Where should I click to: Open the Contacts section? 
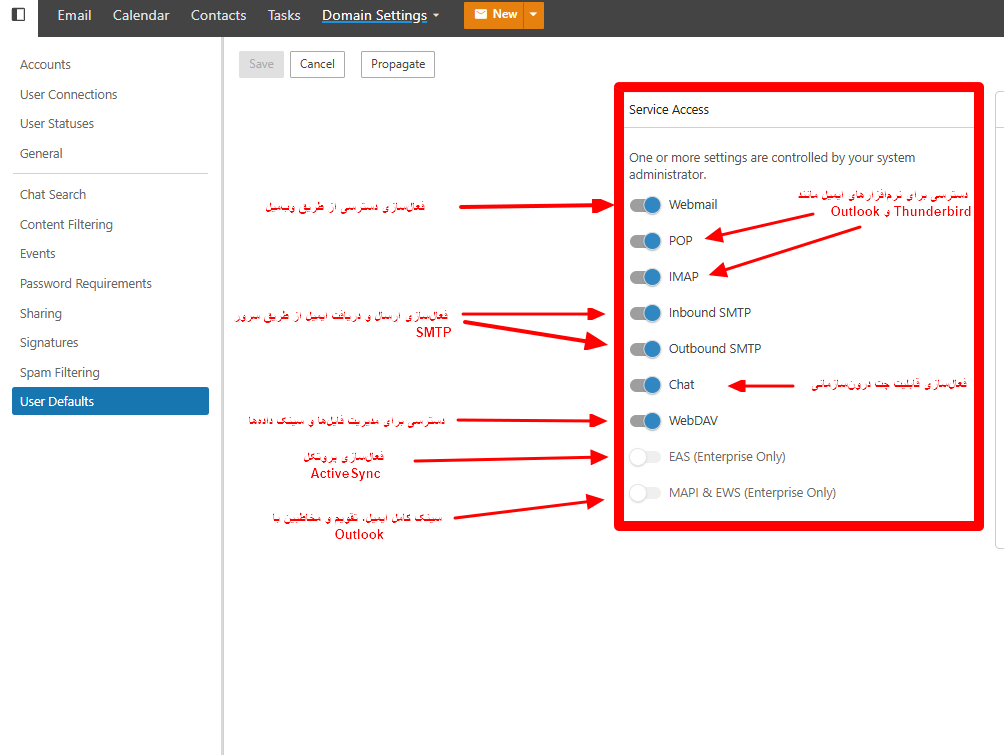tap(218, 15)
